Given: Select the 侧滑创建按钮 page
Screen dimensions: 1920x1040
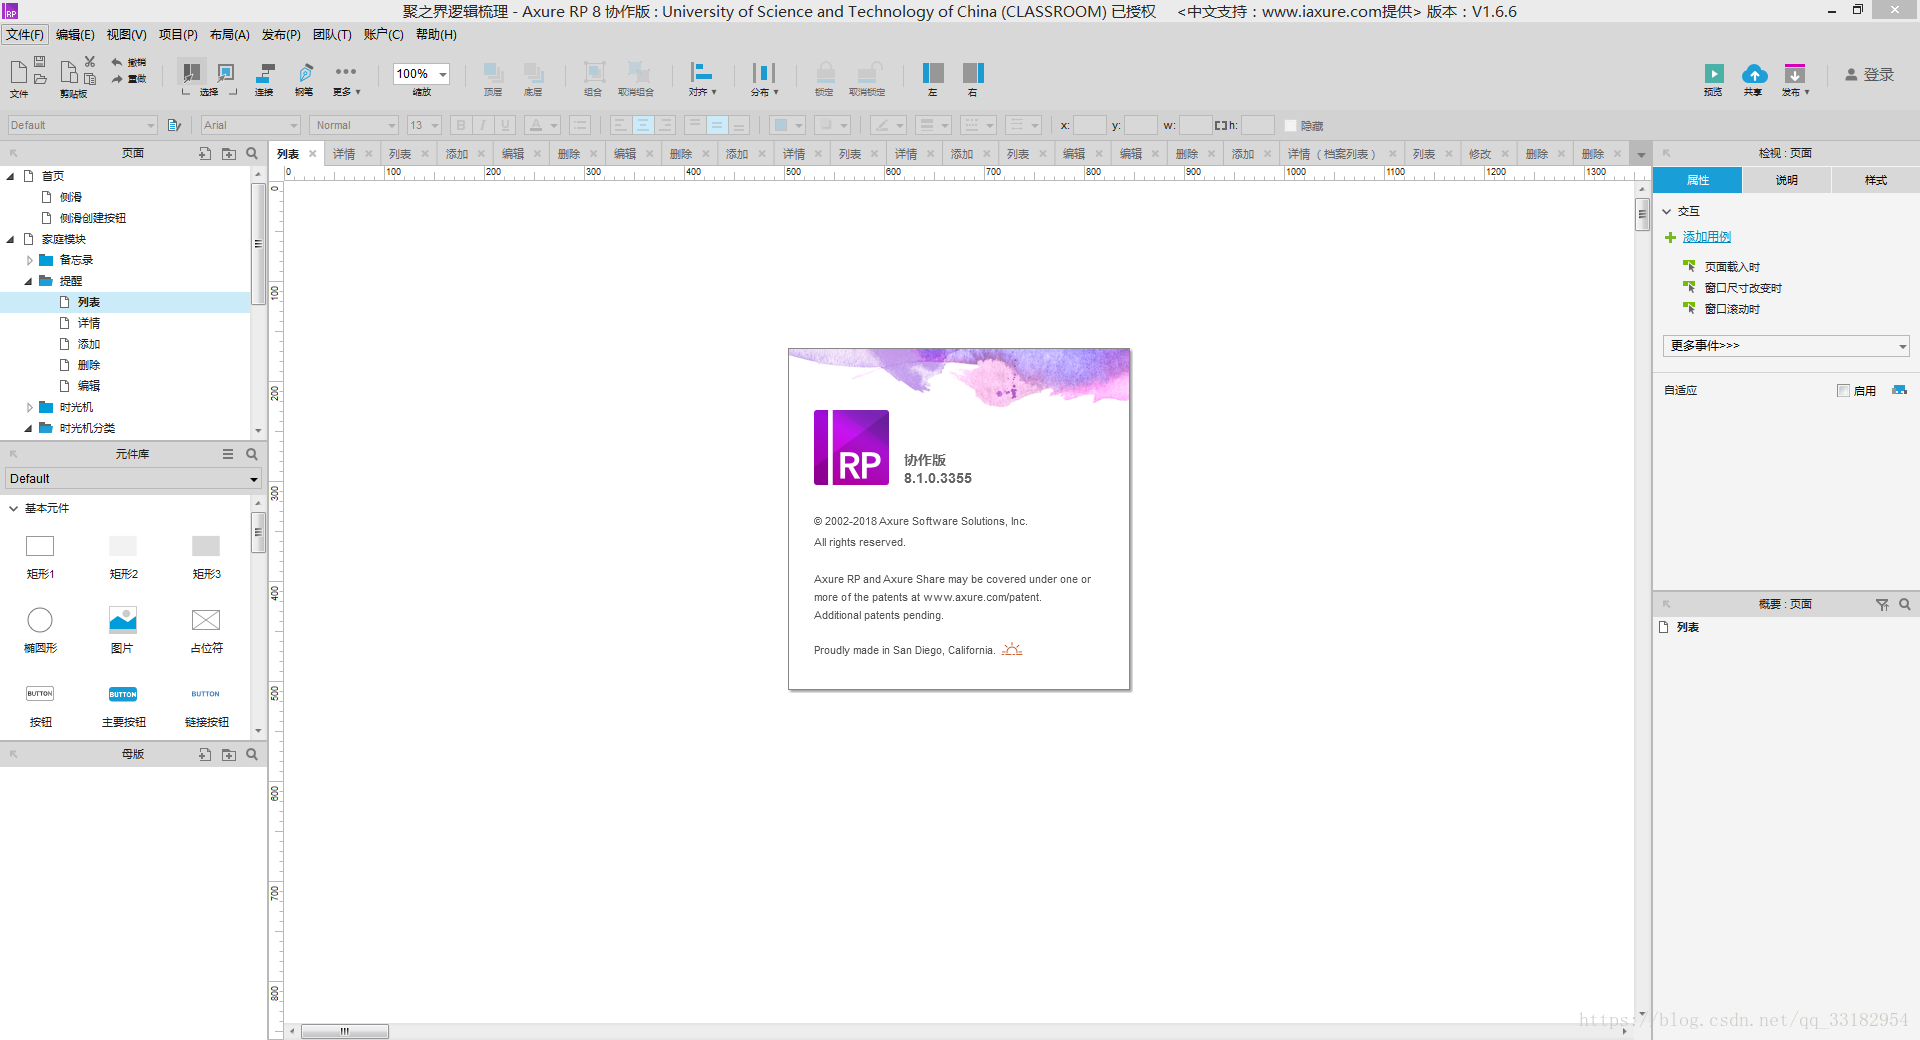Looking at the screenshot, I should [92, 218].
